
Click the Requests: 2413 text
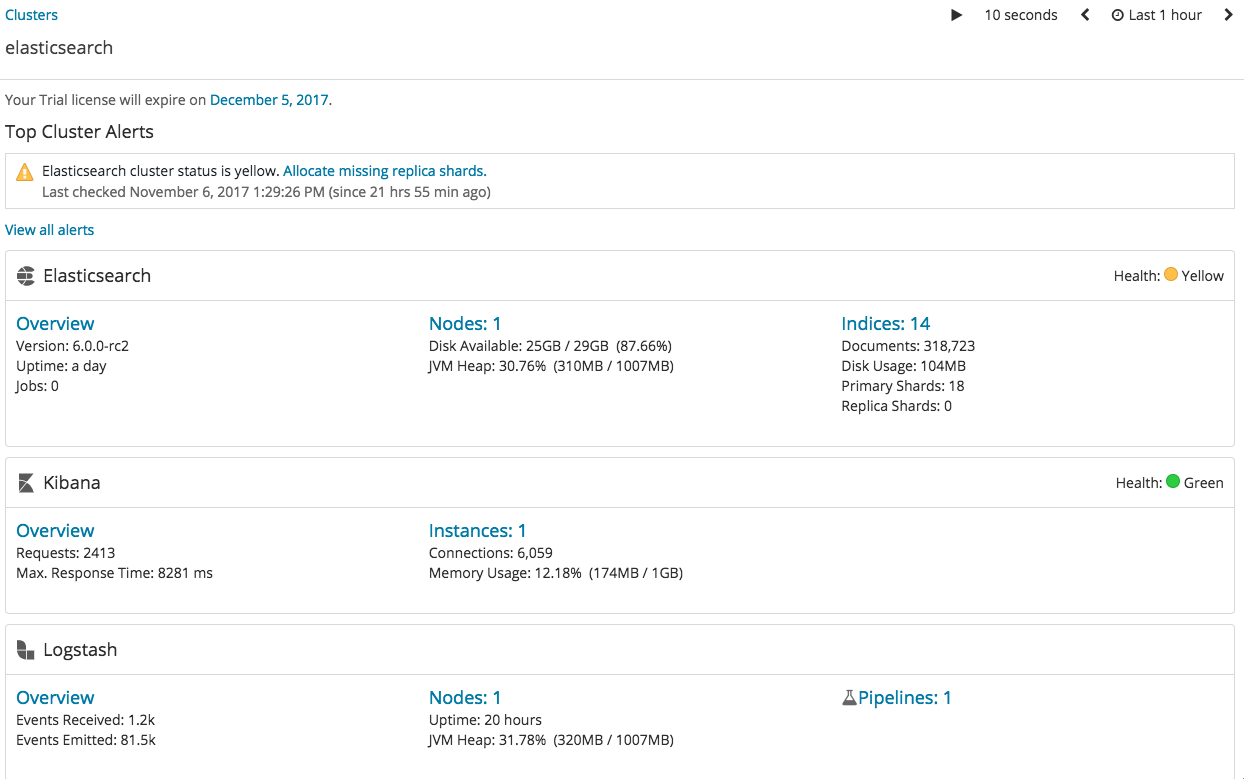[x=66, y=553]
